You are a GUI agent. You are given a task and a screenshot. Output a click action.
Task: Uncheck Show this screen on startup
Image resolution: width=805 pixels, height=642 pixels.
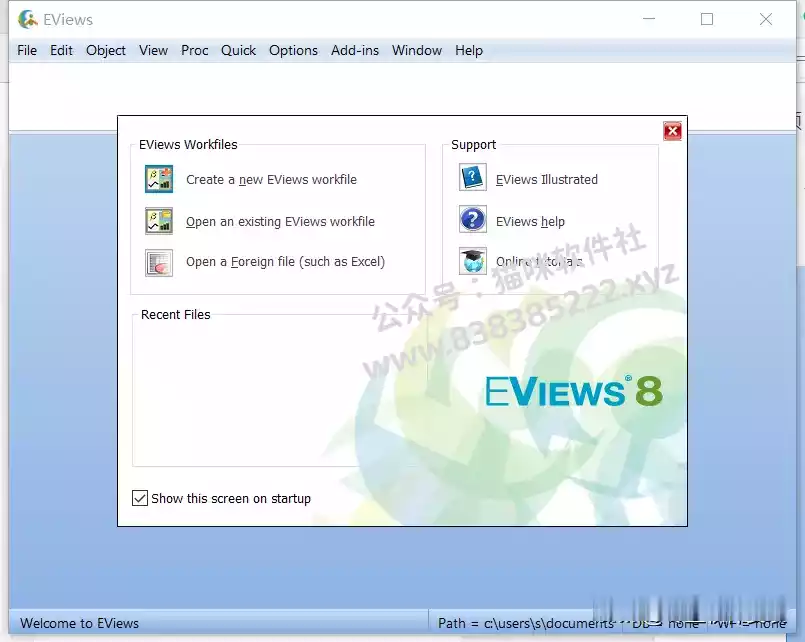(140, 498)
